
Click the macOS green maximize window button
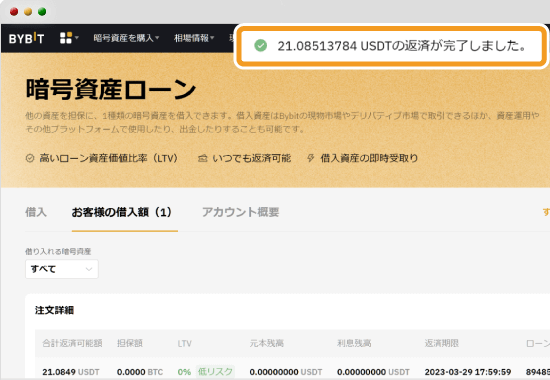42,12
